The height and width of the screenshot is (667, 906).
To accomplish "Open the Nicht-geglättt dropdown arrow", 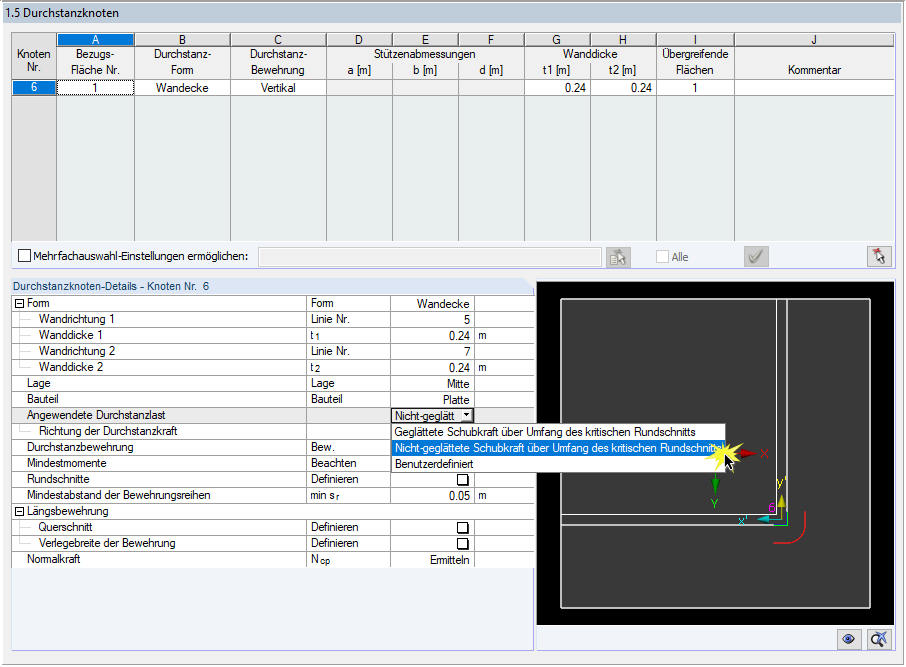I will point(466,416).
